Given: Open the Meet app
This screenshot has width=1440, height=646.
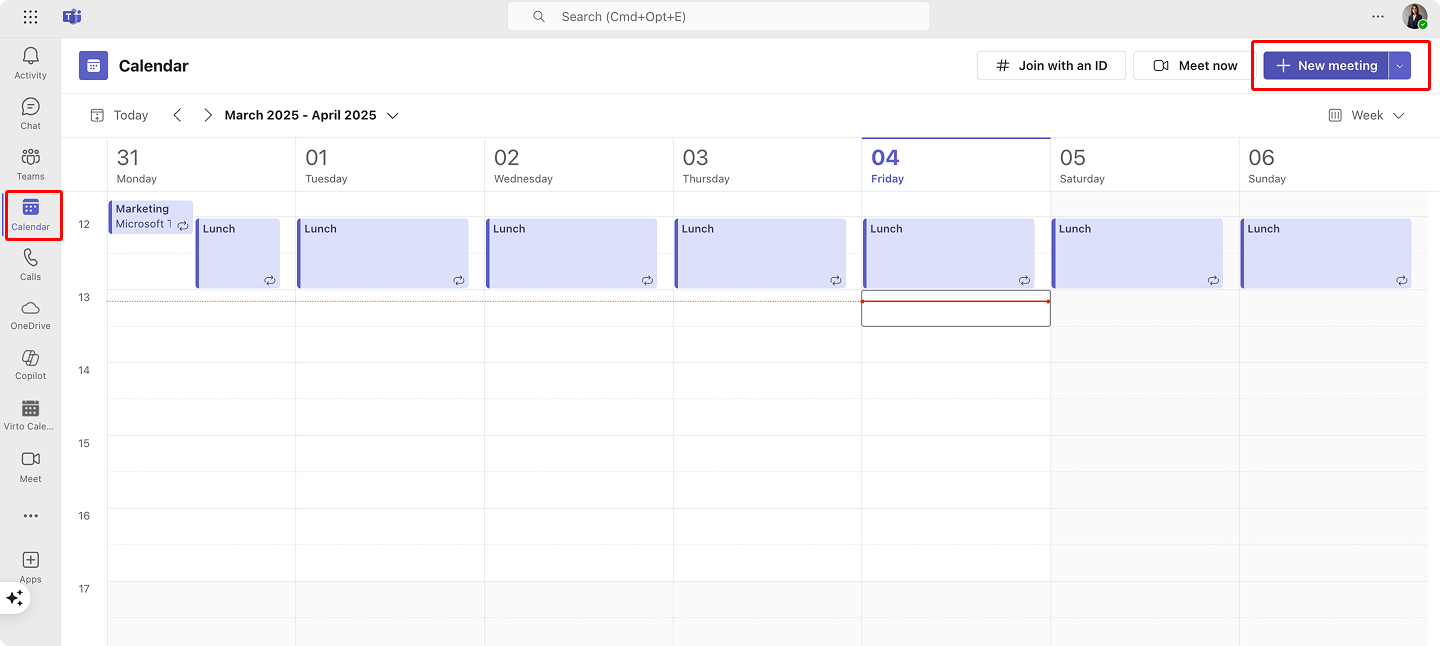Looking at the screenshot, I should click(30, 466).
